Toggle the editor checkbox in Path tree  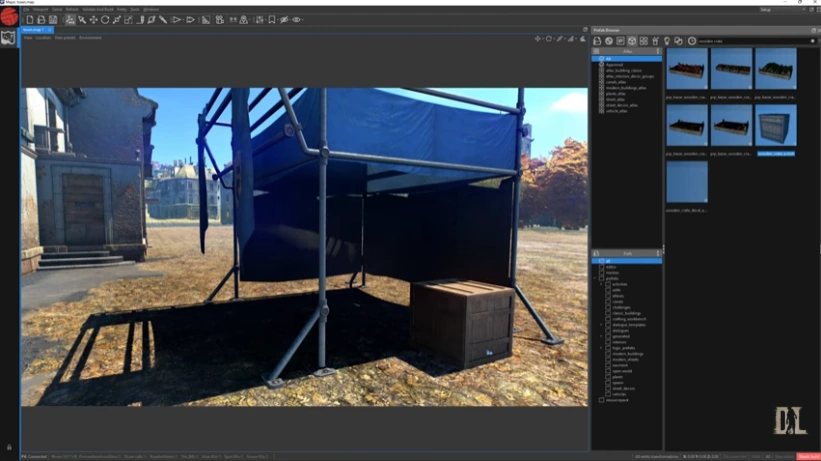point(601,267)
